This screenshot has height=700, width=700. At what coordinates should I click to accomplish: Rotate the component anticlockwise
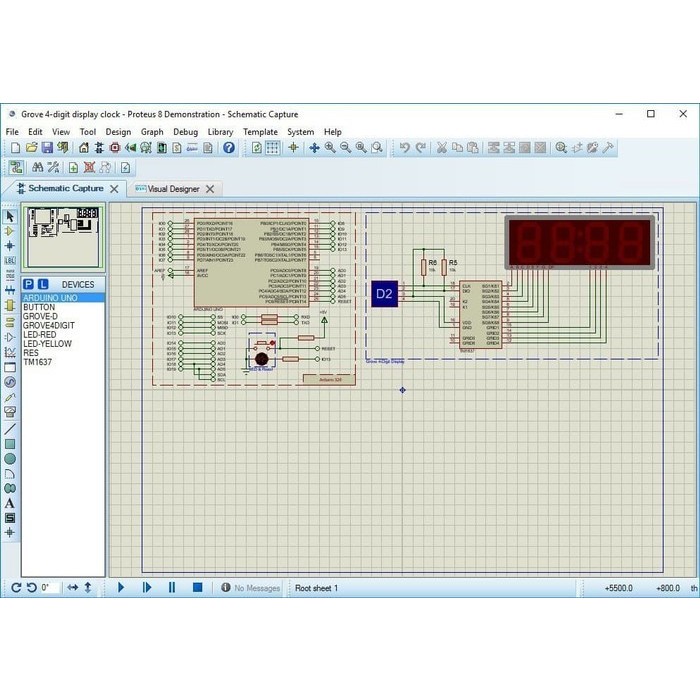[31, 588]
